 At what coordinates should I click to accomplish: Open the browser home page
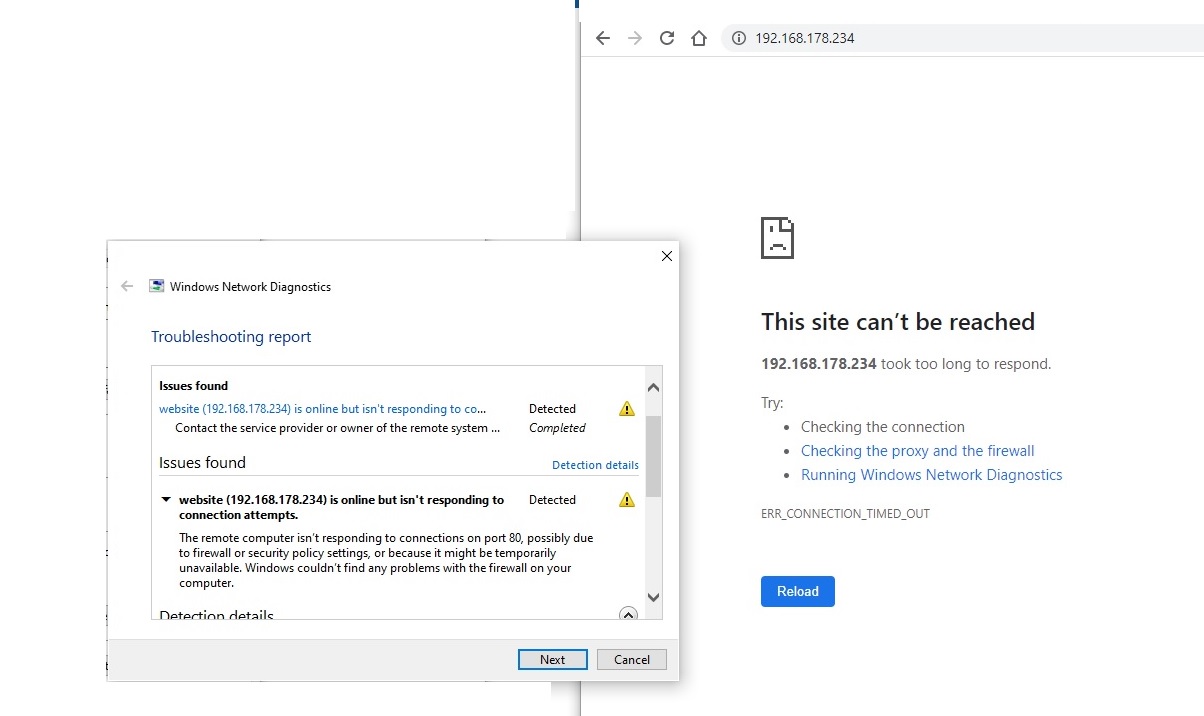(x=698, y=37)
